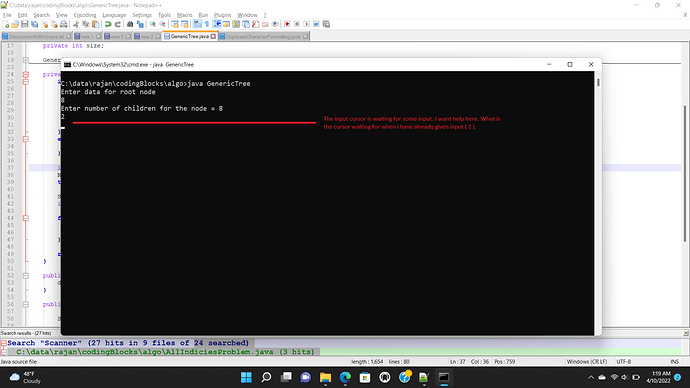Screen dimensions: 690x388
Task: Click the Save Recorded Macro icon
Action: (326, 24)
